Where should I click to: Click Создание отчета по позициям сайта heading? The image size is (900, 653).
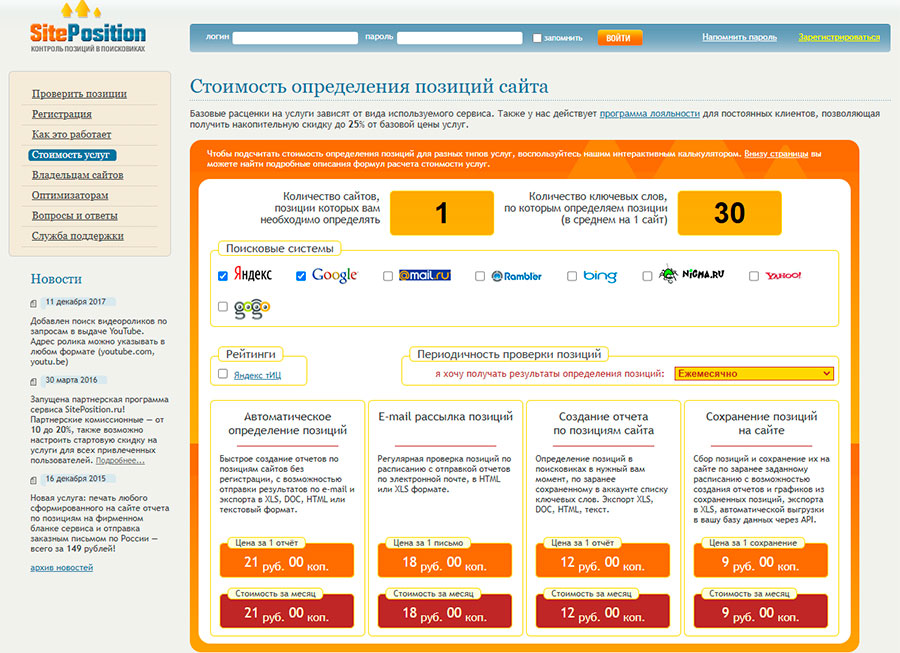point(603,423)
